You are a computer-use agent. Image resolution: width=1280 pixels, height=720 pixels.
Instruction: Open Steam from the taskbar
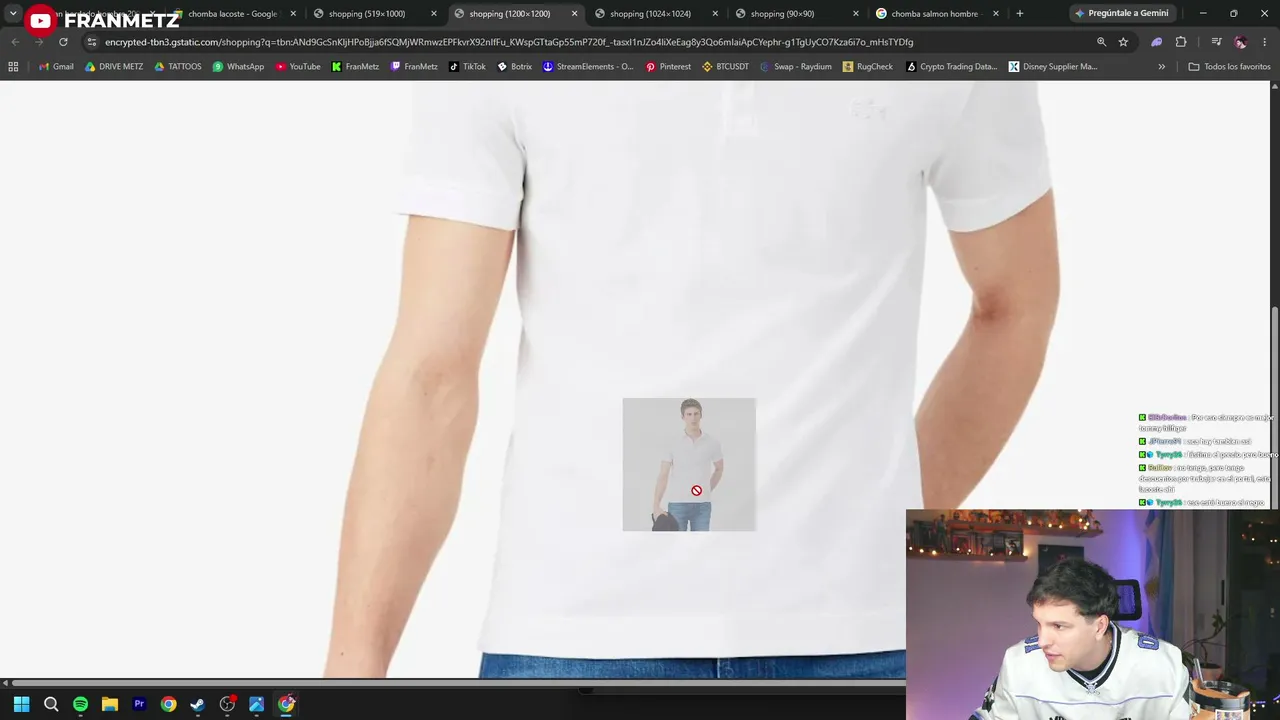pos(198,704)
